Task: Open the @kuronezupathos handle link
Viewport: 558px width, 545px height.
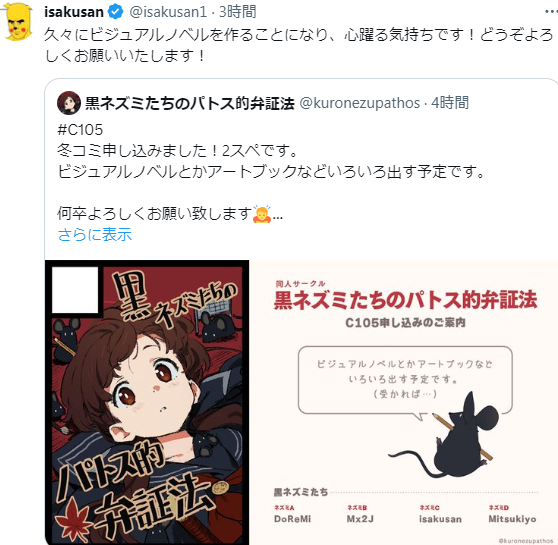Action: [x=359, y=103]
